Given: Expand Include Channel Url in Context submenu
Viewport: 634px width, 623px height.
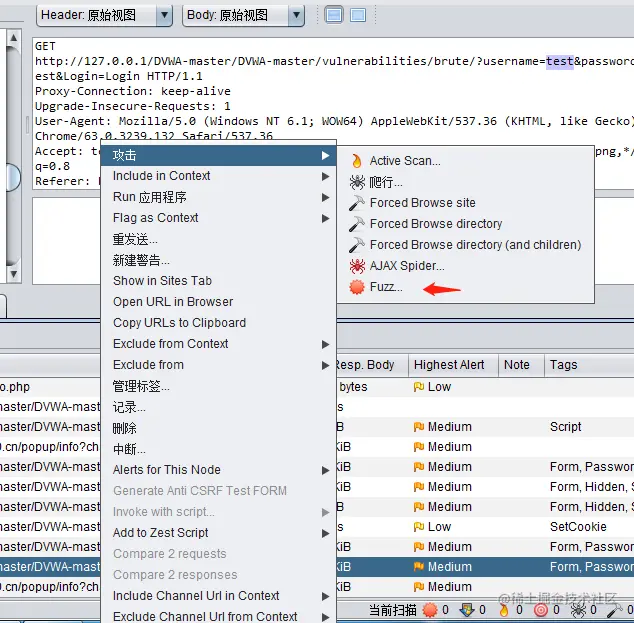Looking at the screenshot, I should point(325,596).
